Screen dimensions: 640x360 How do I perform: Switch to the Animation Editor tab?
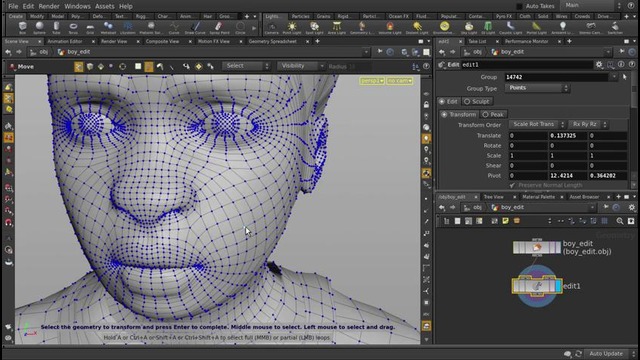coord(65,41)
